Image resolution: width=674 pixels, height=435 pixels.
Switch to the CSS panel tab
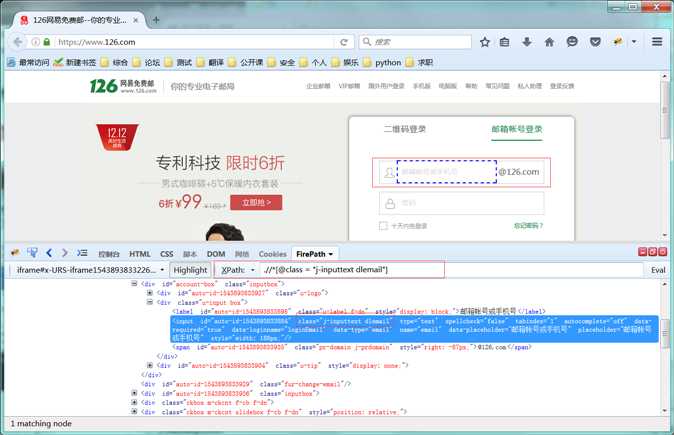[x=167, y=254]
